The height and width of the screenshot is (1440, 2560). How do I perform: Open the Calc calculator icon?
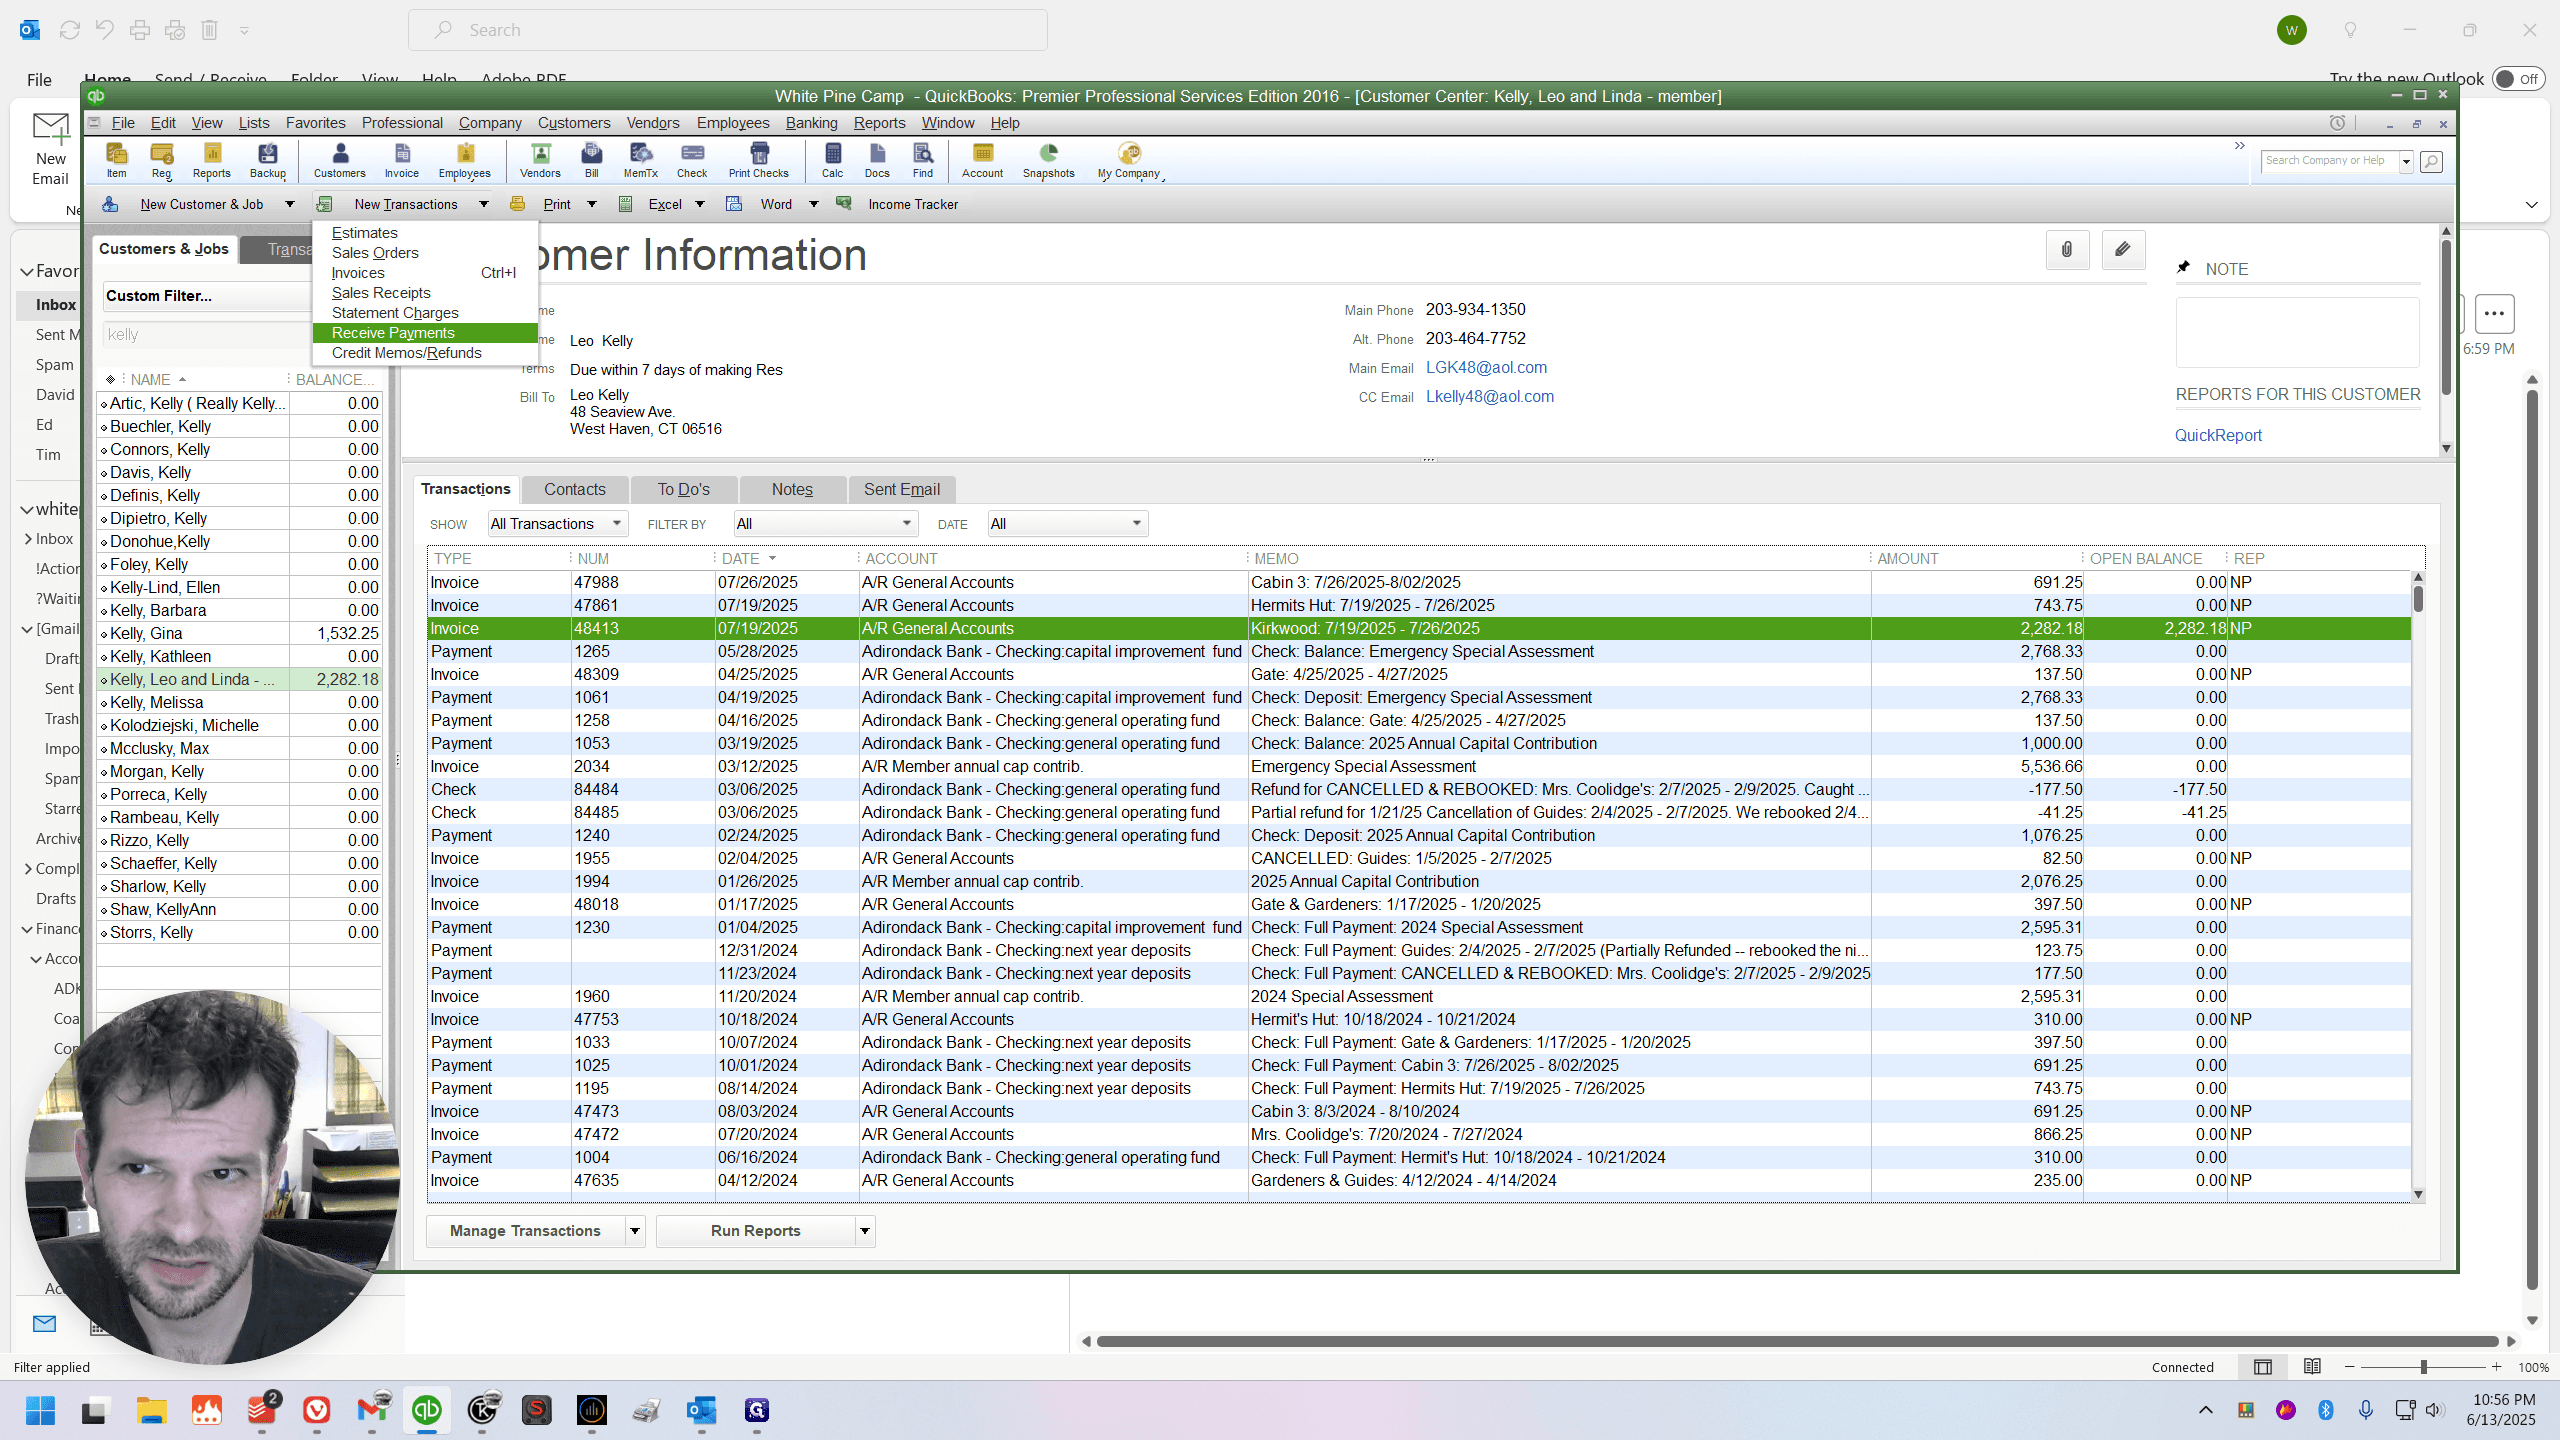[x=833, y=160]
